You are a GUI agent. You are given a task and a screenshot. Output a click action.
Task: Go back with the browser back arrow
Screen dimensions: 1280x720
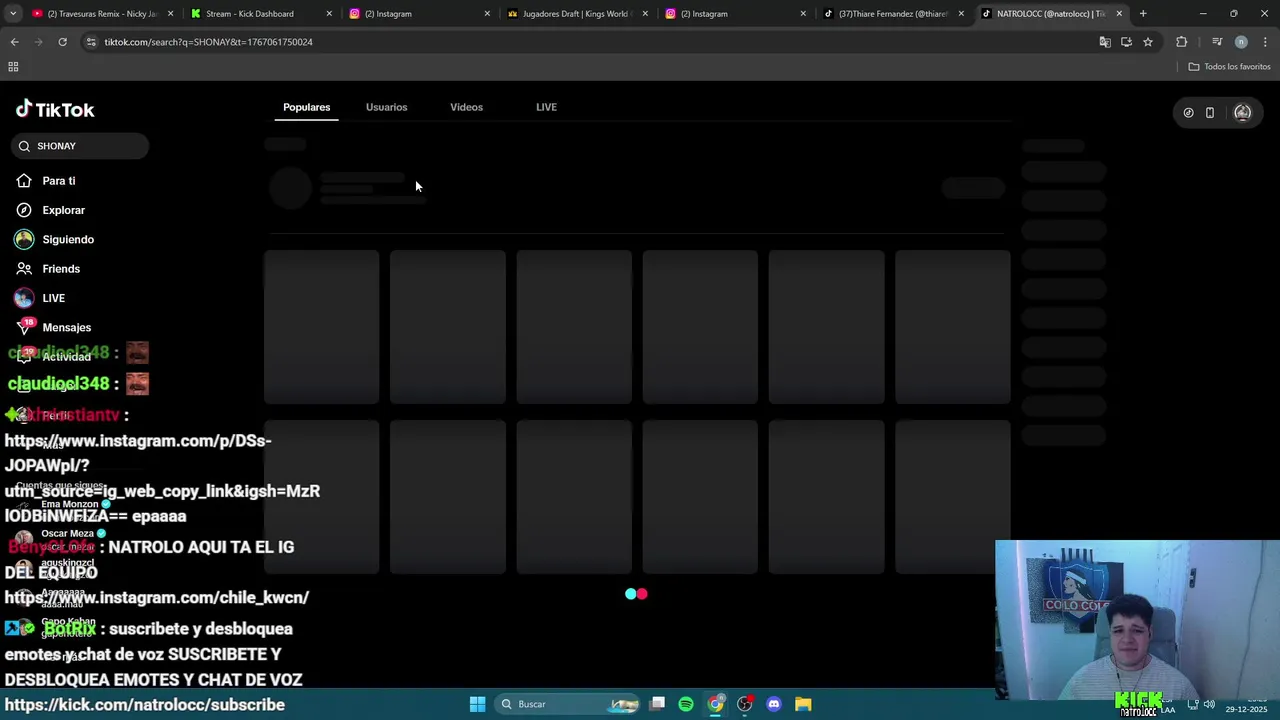click(x=14, y=42)
